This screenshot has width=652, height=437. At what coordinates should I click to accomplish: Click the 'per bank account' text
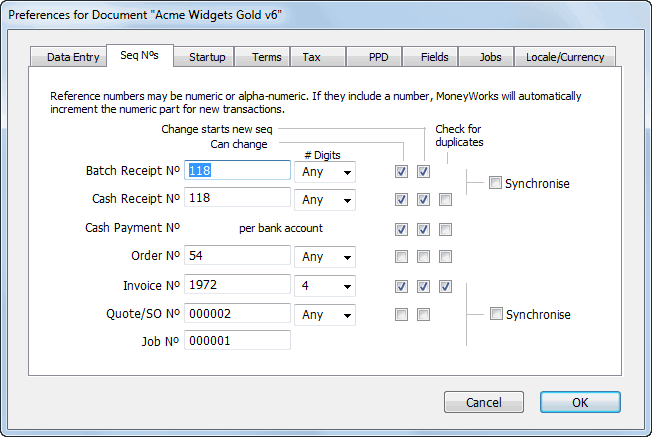(x=281, y=228)
